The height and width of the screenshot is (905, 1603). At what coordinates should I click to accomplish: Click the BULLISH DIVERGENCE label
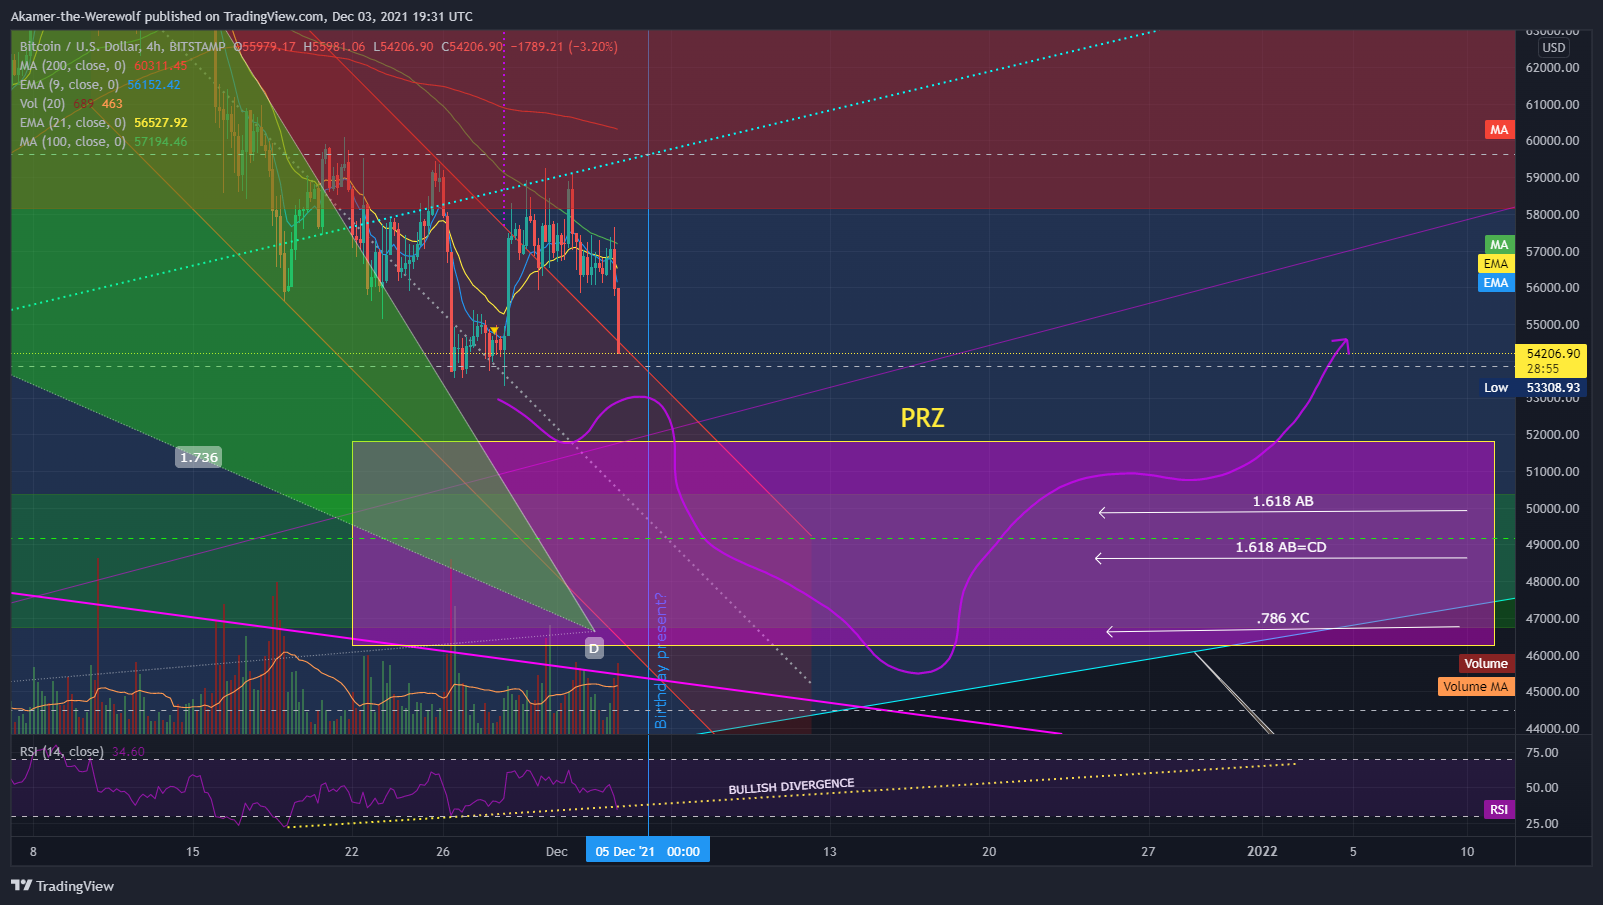pos(791,787)
